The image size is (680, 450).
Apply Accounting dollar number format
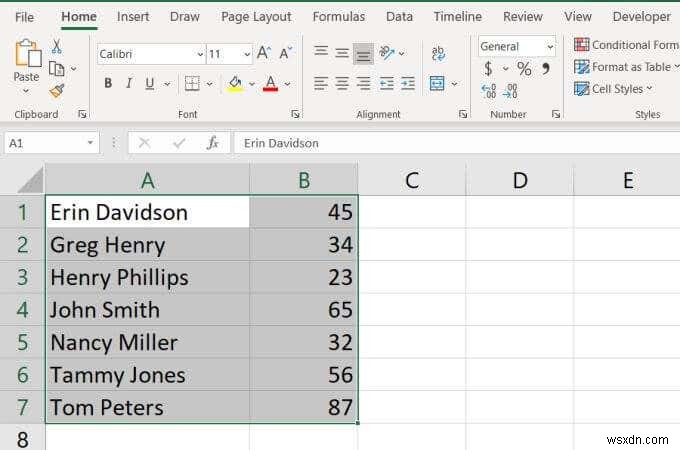pyautogui.click(x=488, y=68)
